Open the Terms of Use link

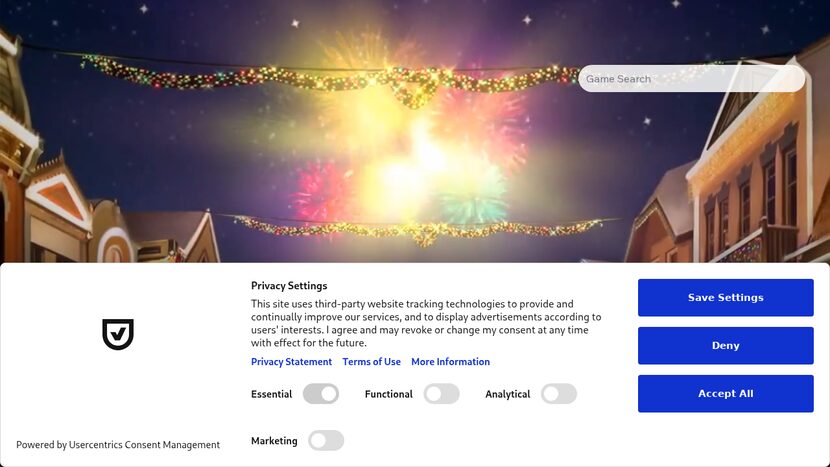371,362
